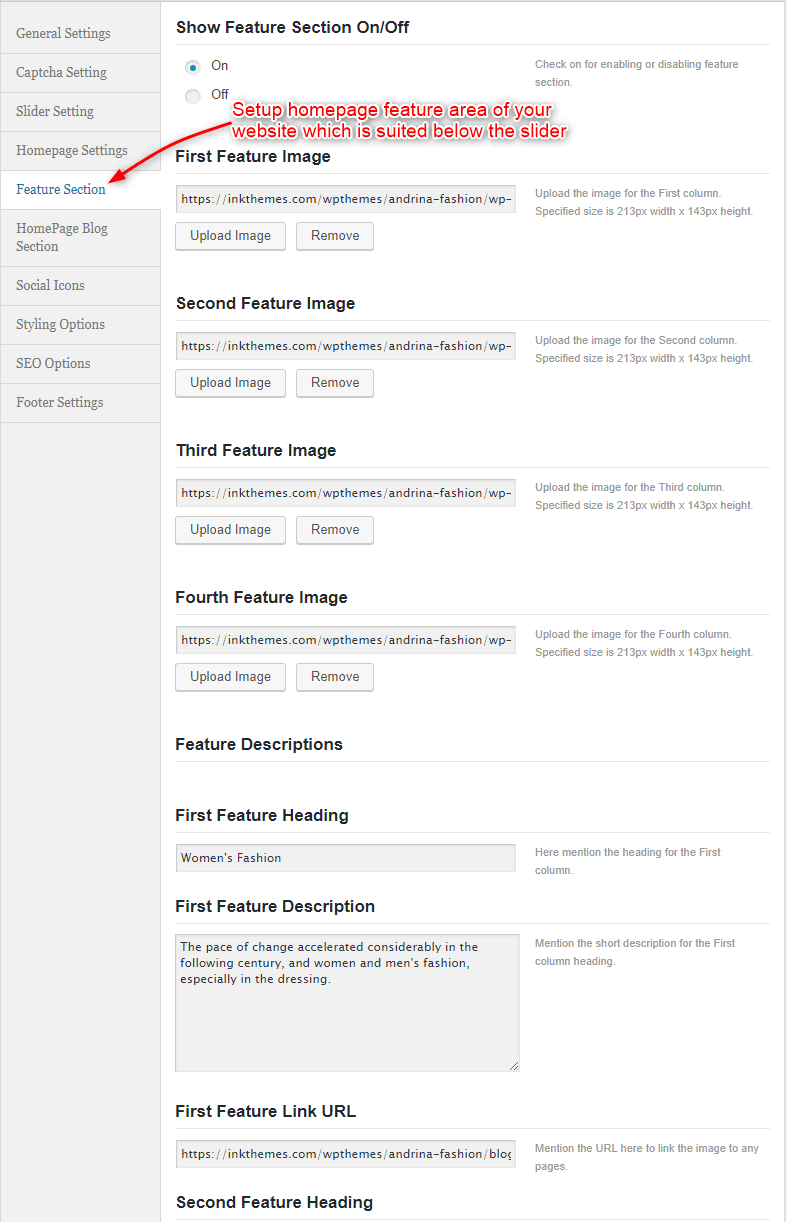787x1222 pixels.
Task: Open Social Icons tab
Action: point(80,286)
